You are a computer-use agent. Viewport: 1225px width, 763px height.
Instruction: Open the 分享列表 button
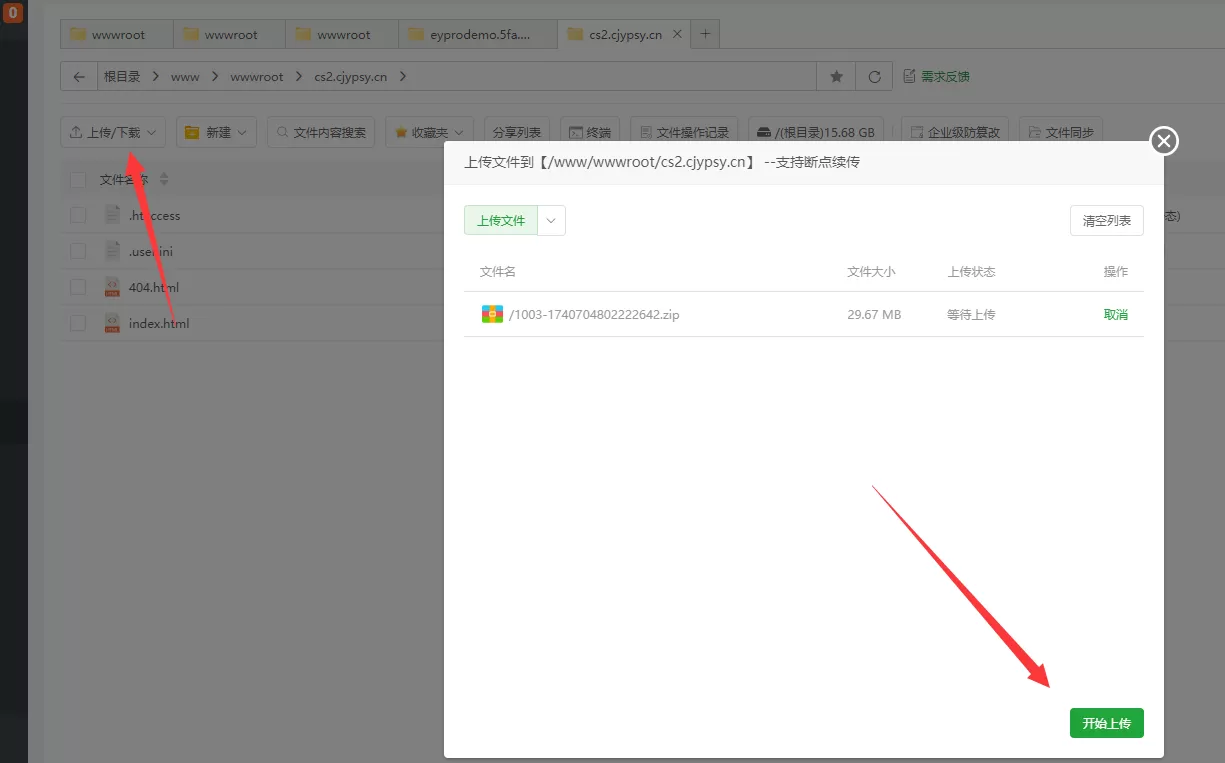(x=517, y=132)
